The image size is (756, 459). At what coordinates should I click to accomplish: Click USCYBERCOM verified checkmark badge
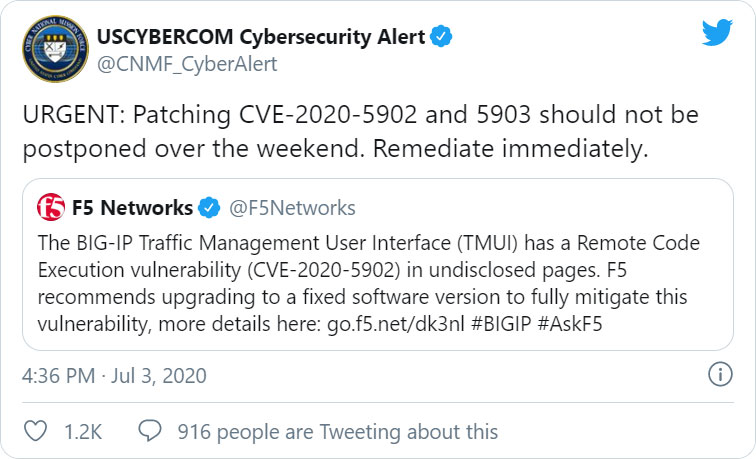click(x=441, y=36)
